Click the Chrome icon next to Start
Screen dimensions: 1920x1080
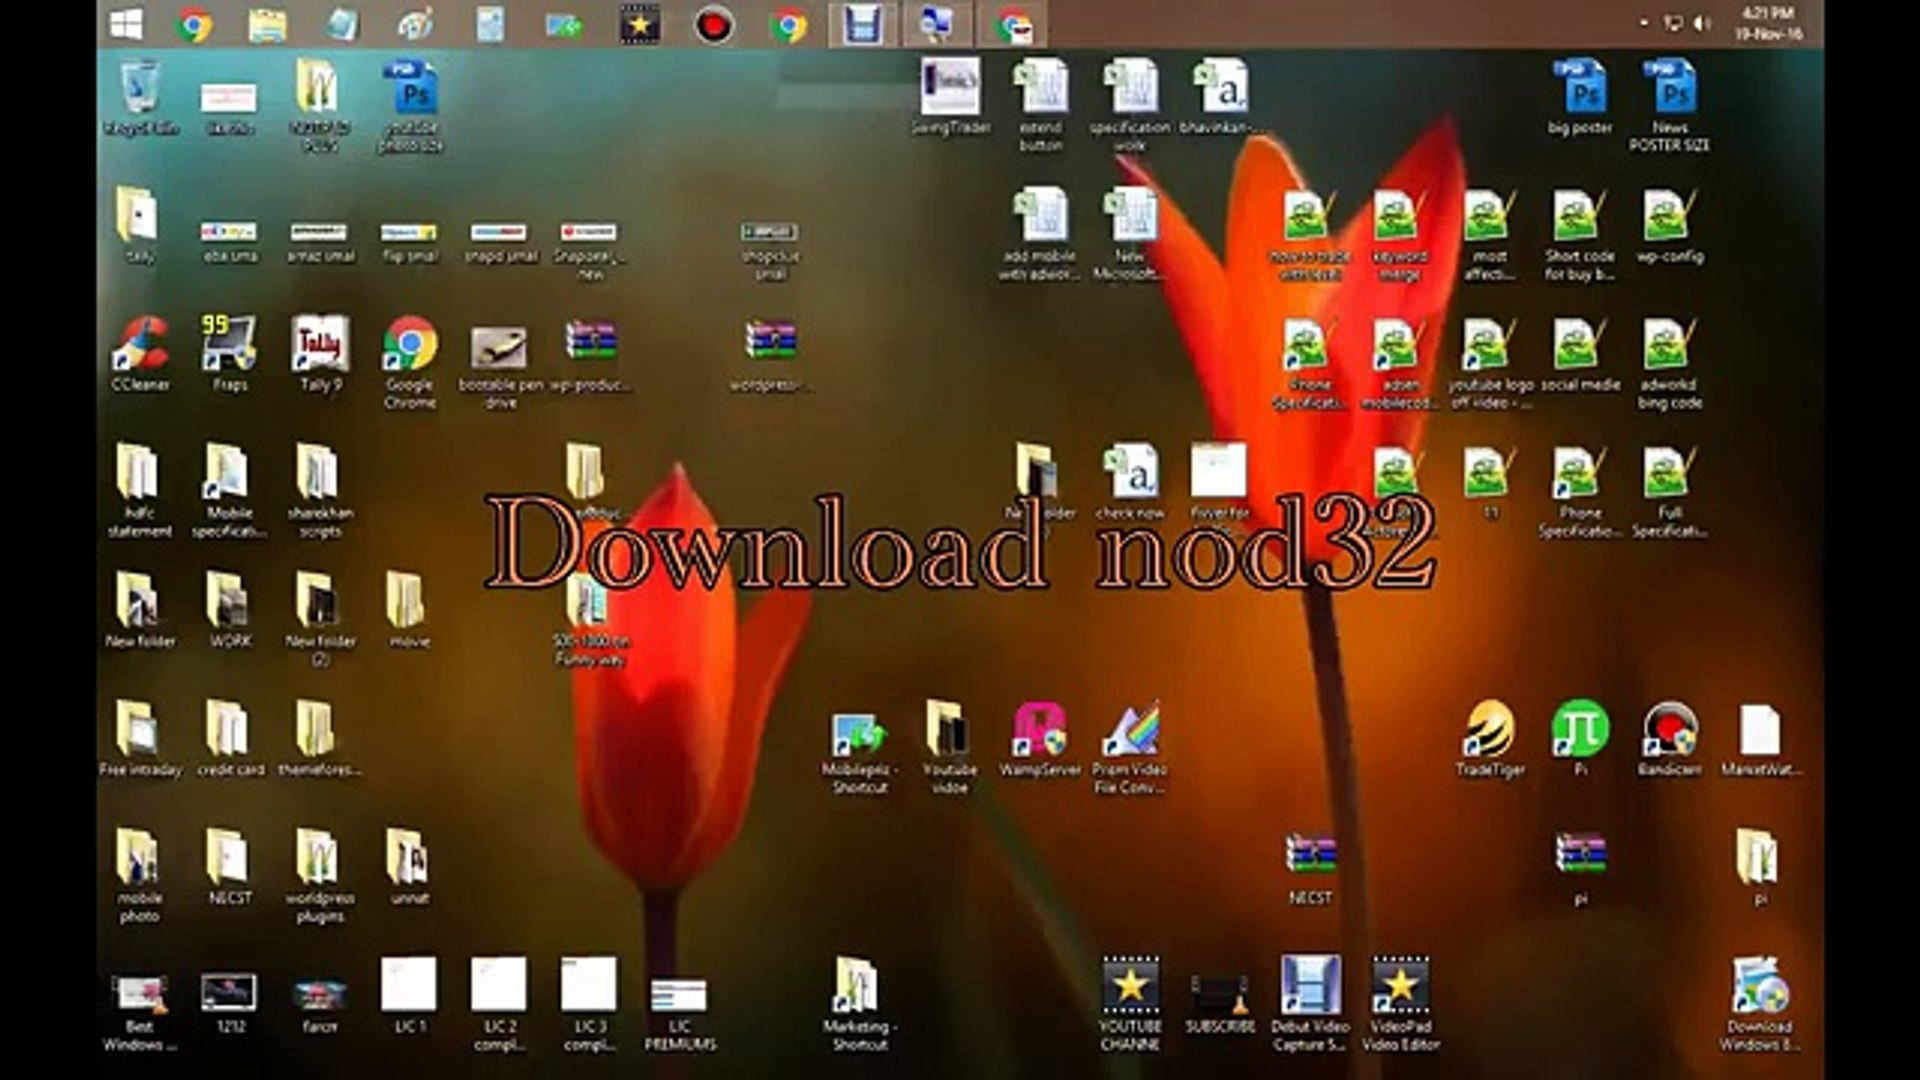(194, 25)
